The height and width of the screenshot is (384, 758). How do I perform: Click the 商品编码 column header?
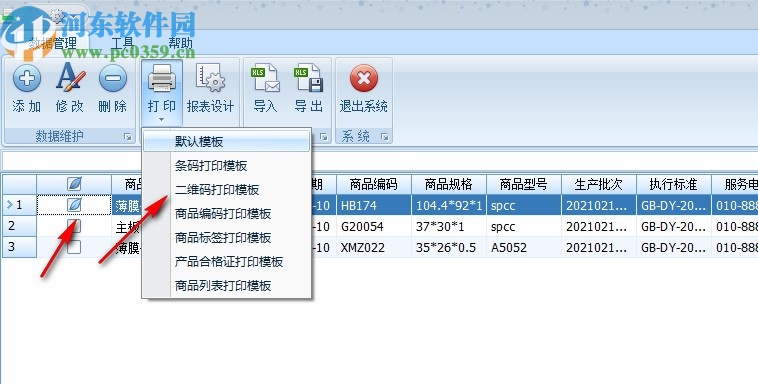pos(374,184)
